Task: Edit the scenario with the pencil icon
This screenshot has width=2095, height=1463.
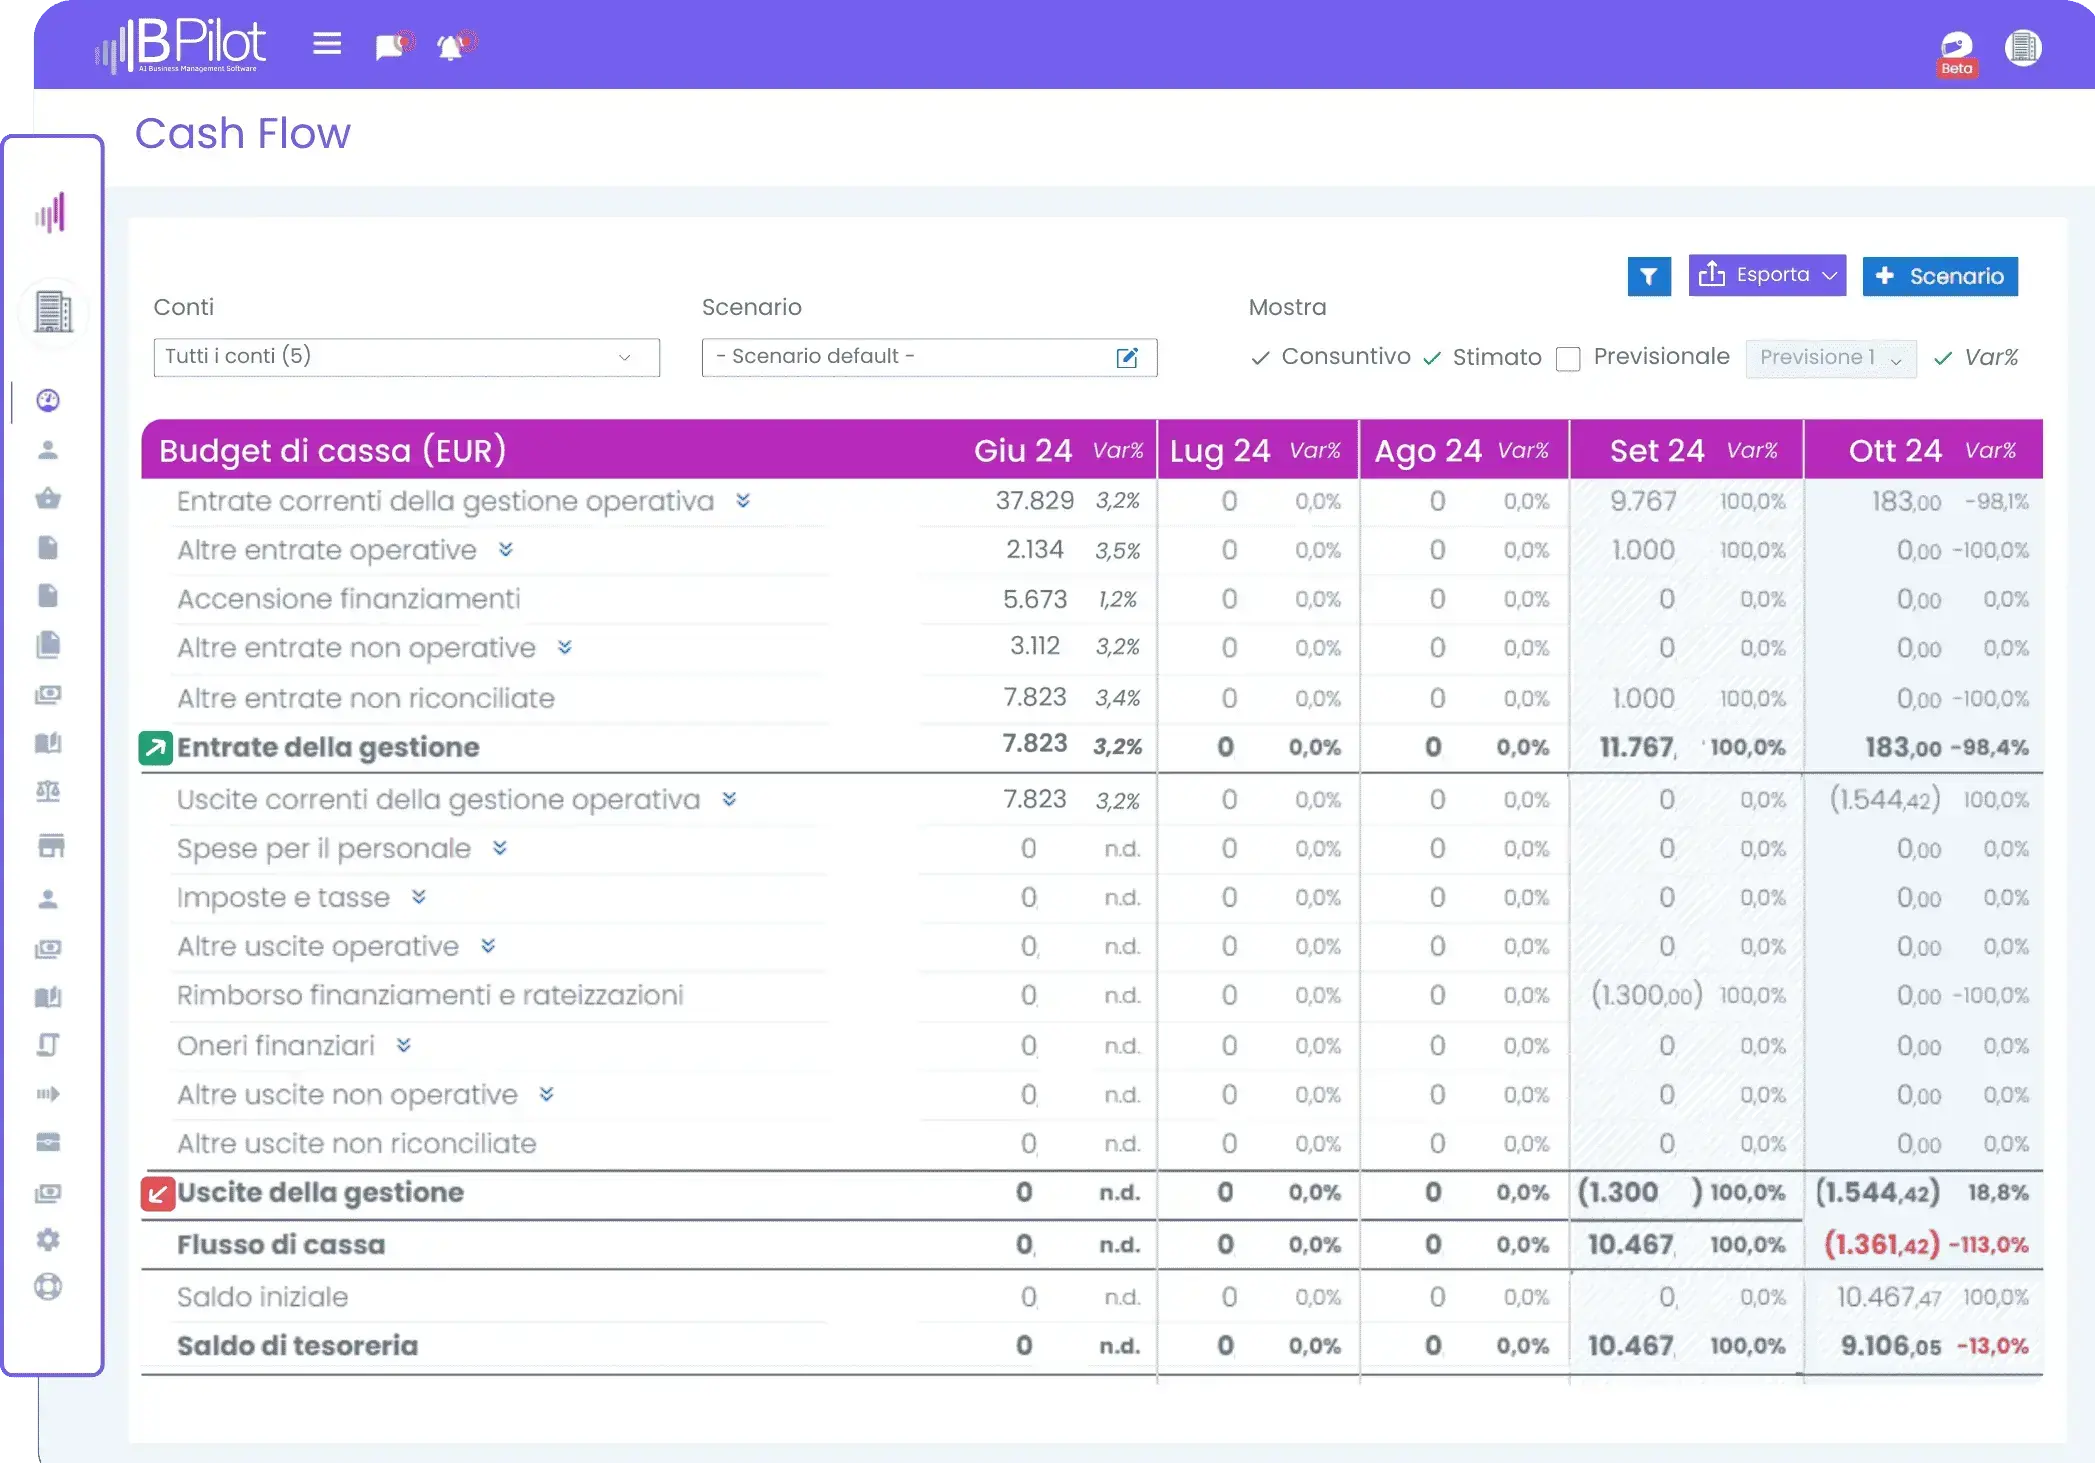Action: 1127,358
